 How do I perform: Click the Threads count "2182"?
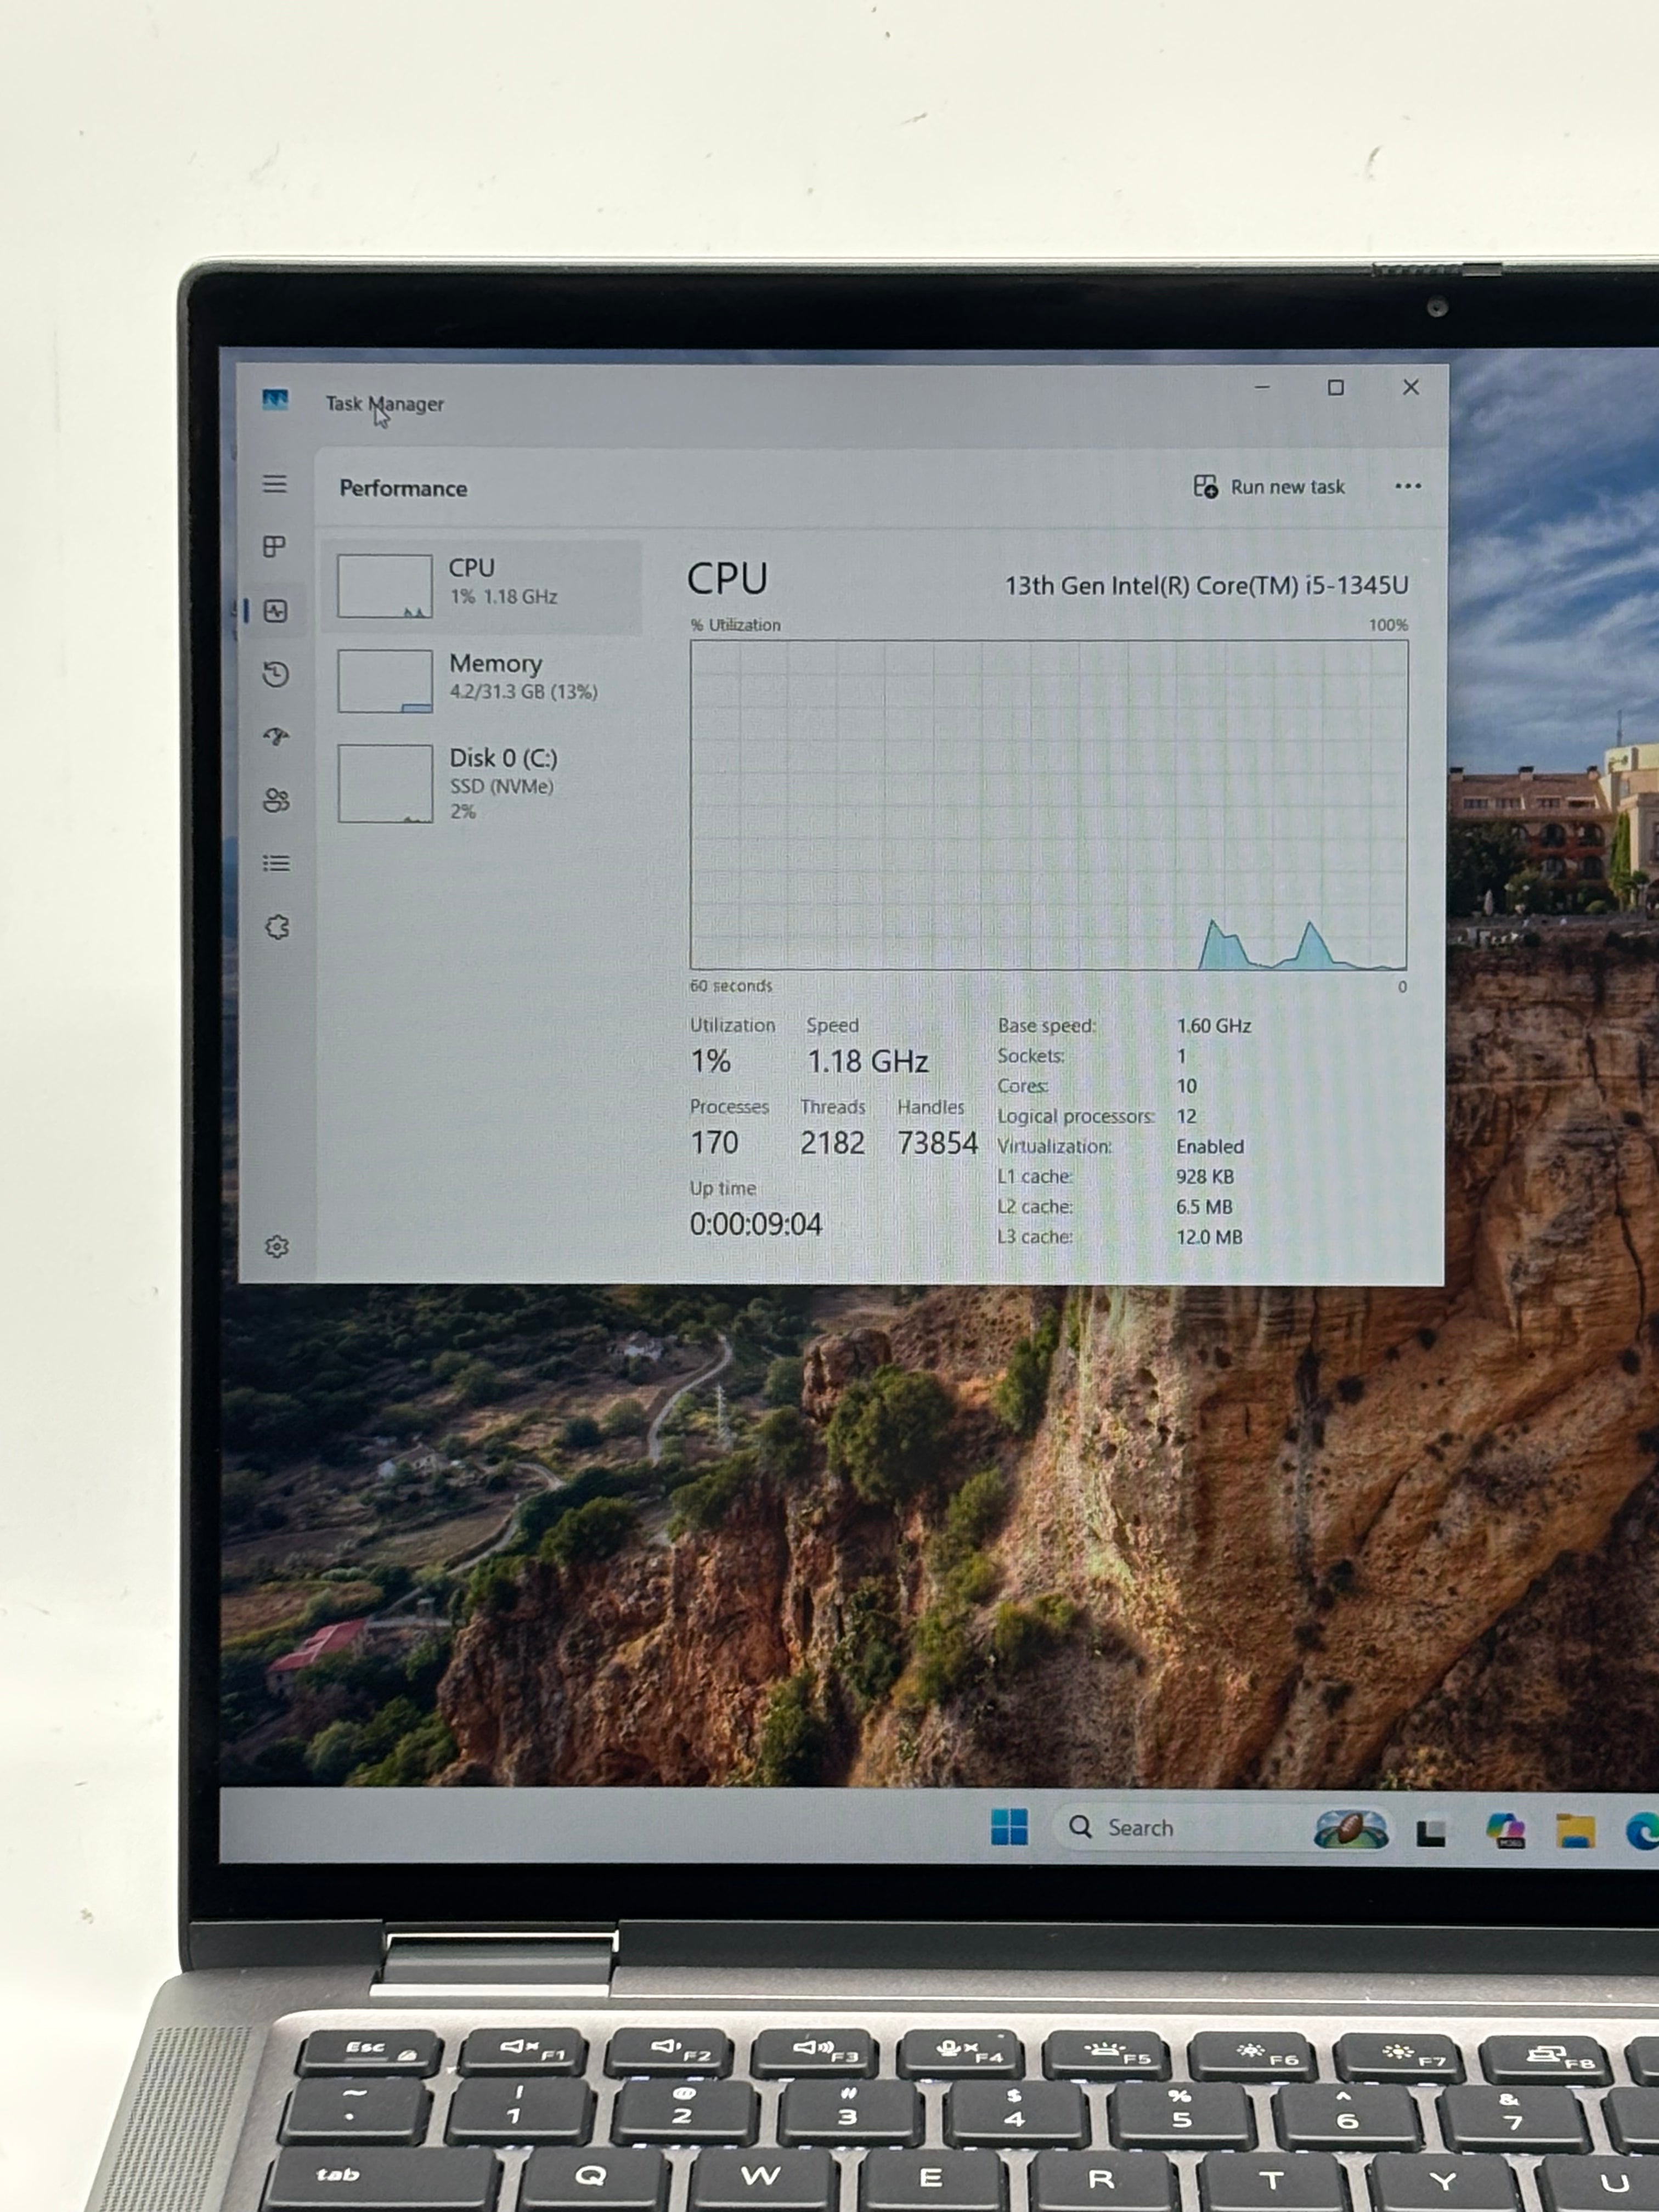(x=832, y=1143)
